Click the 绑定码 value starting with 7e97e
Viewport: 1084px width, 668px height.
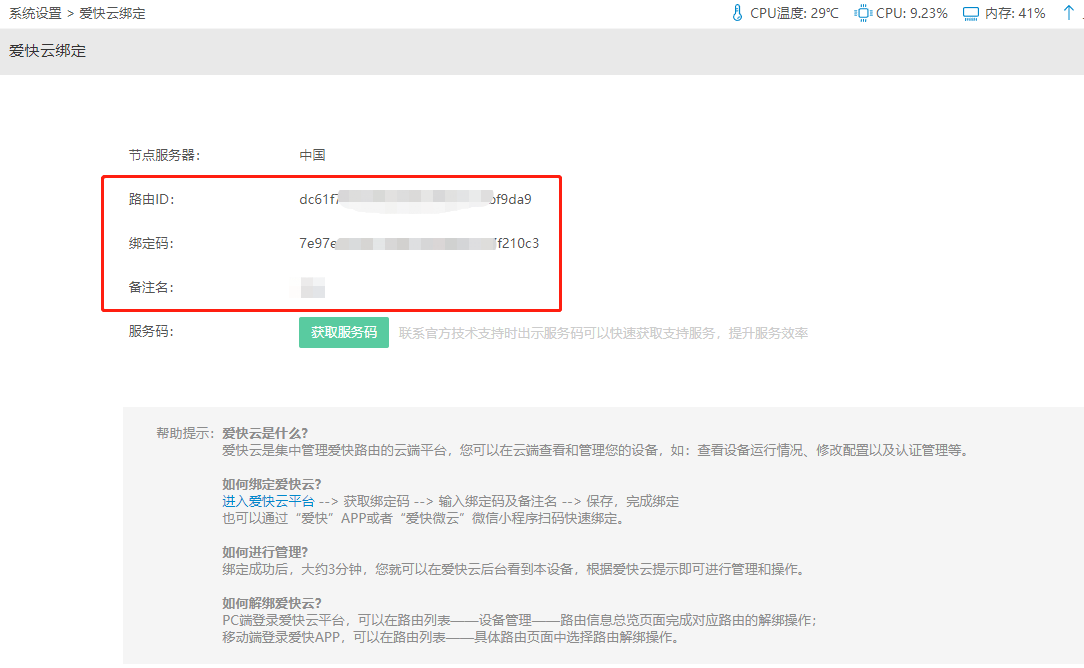pyautogui.click(x=419, y=243)
